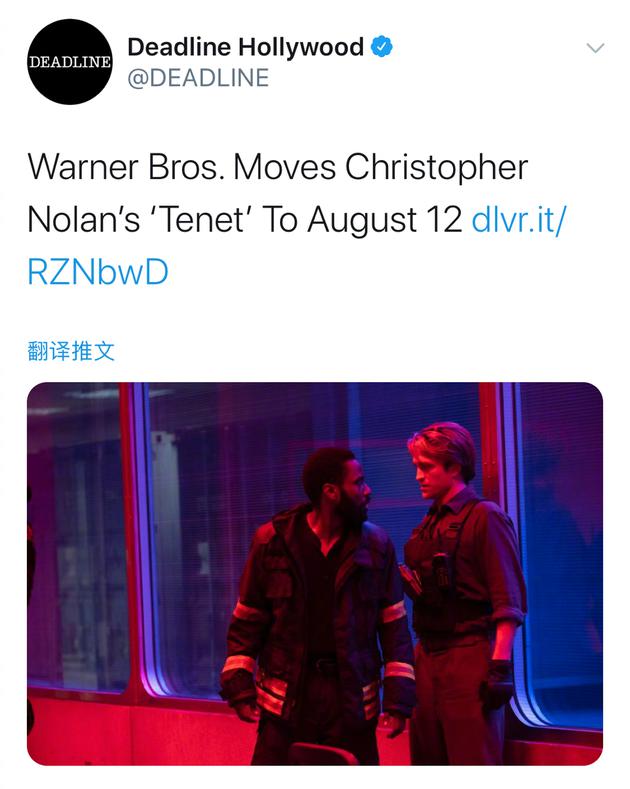The height and width of the screenshot is (789, 630).
Task: Open the Tenet movie still image
Action: coord(315,573)
